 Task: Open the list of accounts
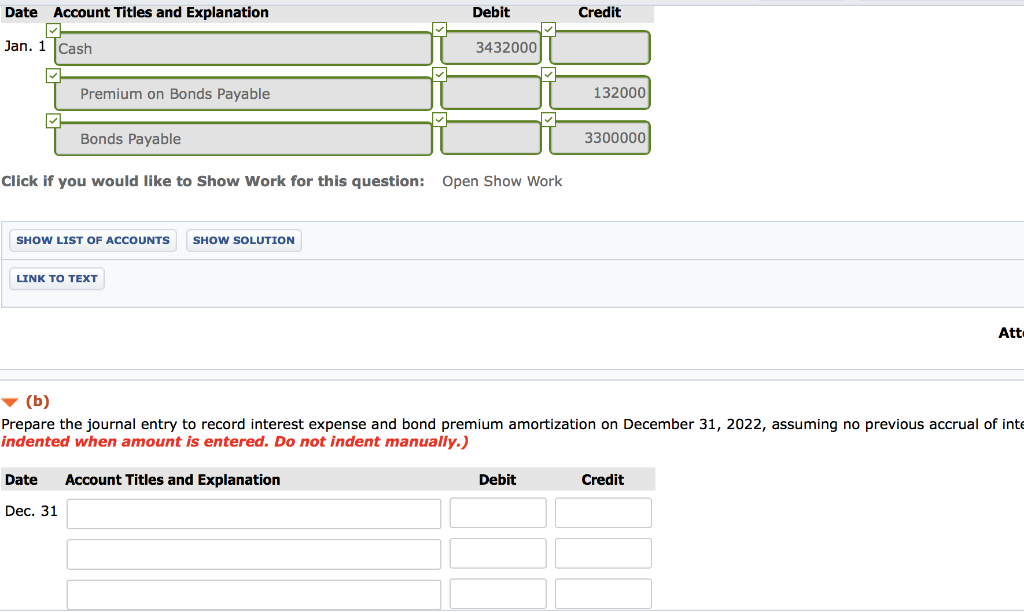point(92,240)
